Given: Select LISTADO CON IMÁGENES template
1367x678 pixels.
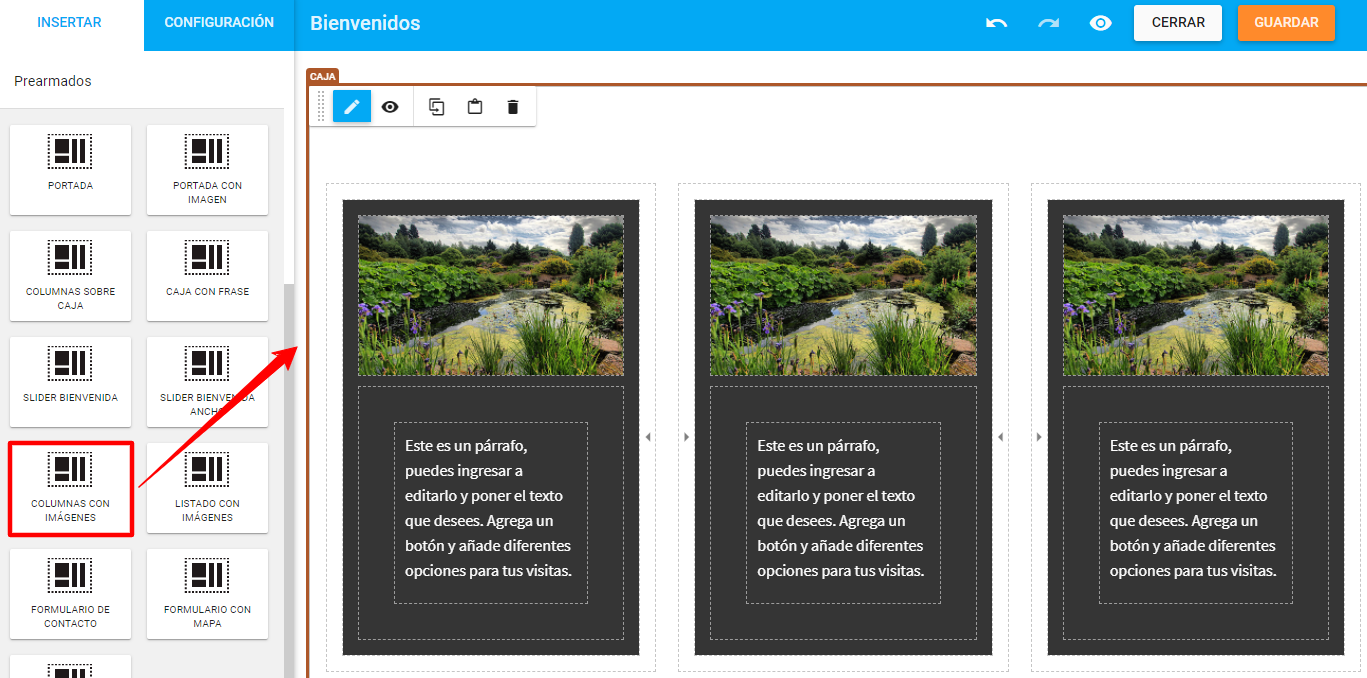Looking at the screenshot, I should (207, 487).
